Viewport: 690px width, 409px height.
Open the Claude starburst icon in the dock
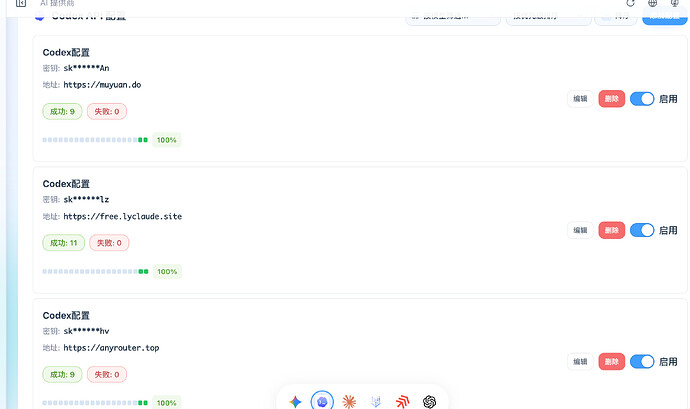pos(349,401)
